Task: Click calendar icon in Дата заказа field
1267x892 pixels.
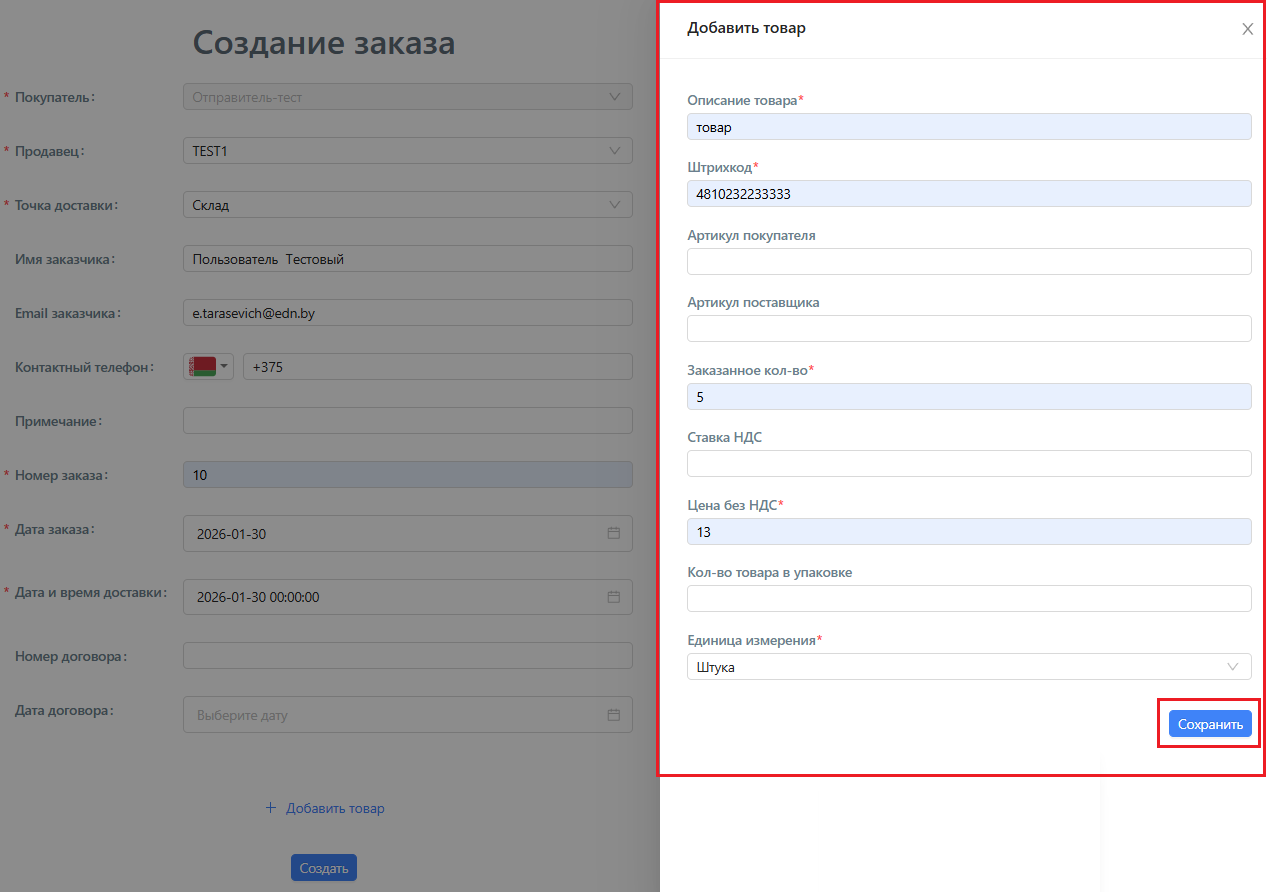Action: [614, 533]
